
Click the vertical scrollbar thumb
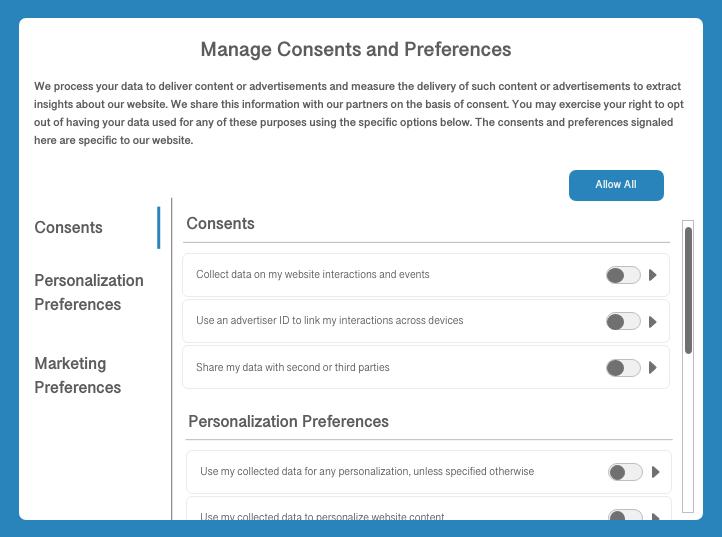click(x=688, y=290)
